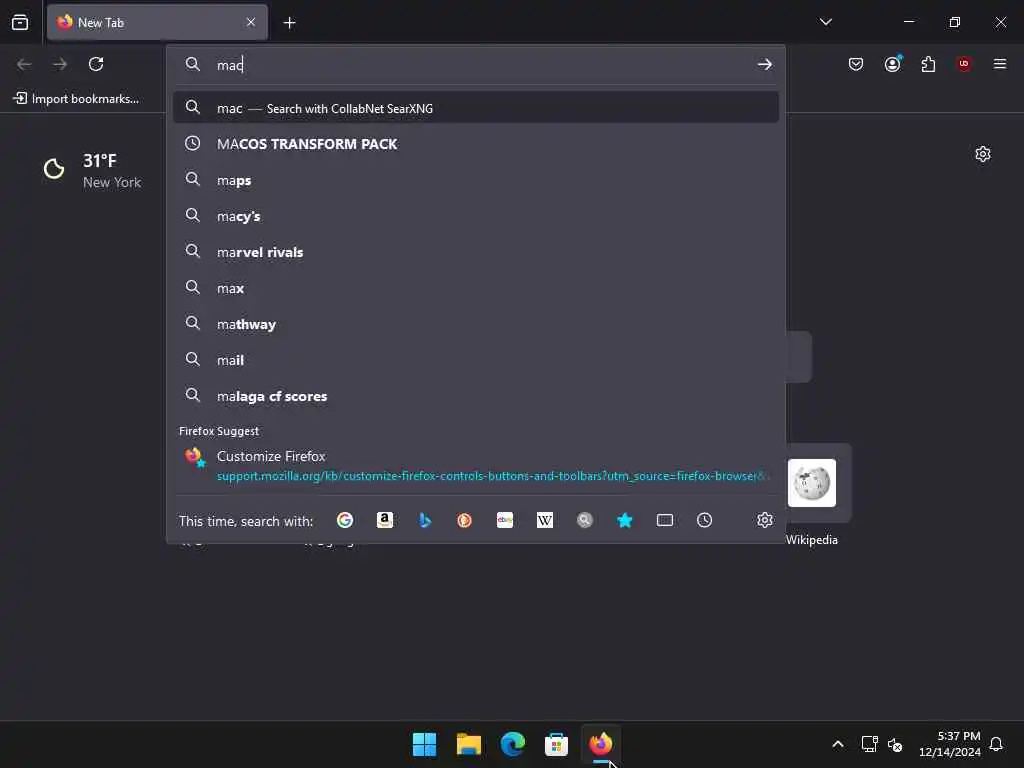Click the go arrow in address bar

pos(765,64)
